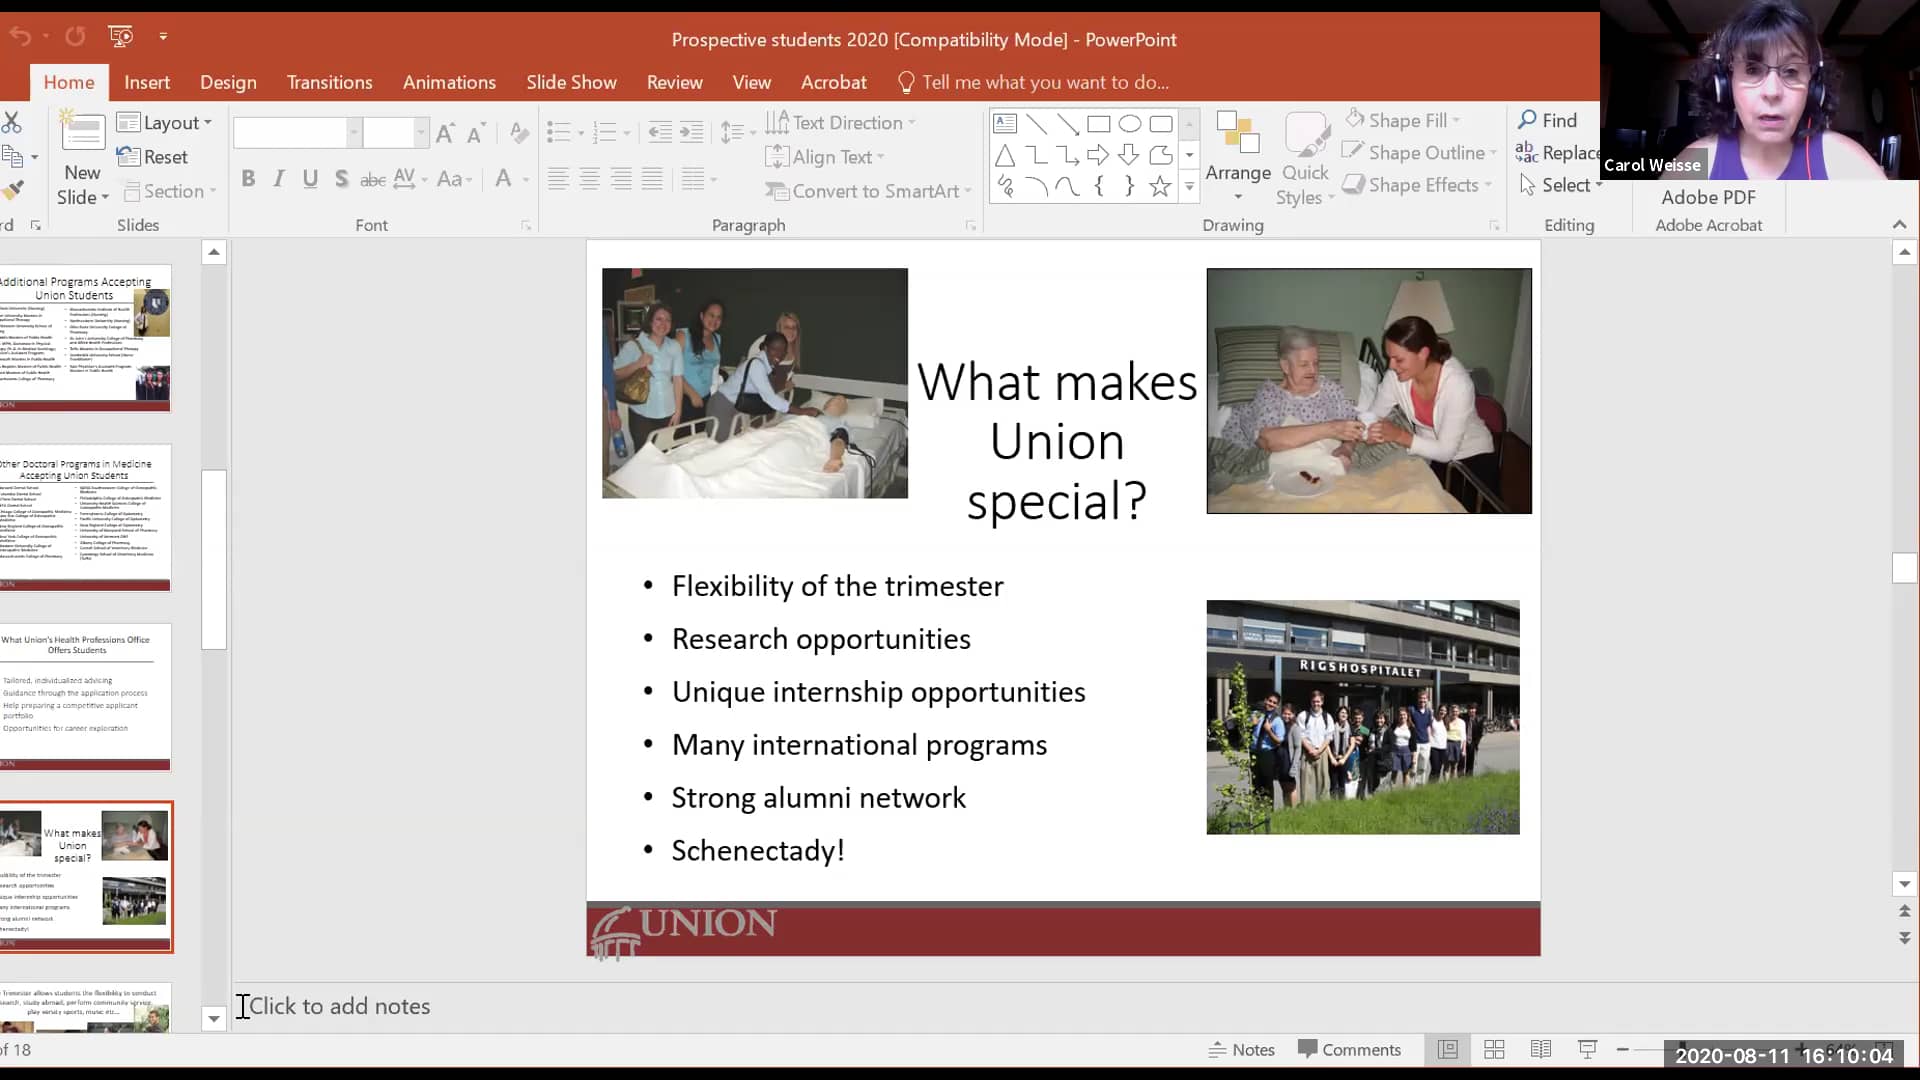This screenshot has height=1080, width=1920.
Task: Switch to Slide Sorter view icon
Action: coord(1494,1049)
